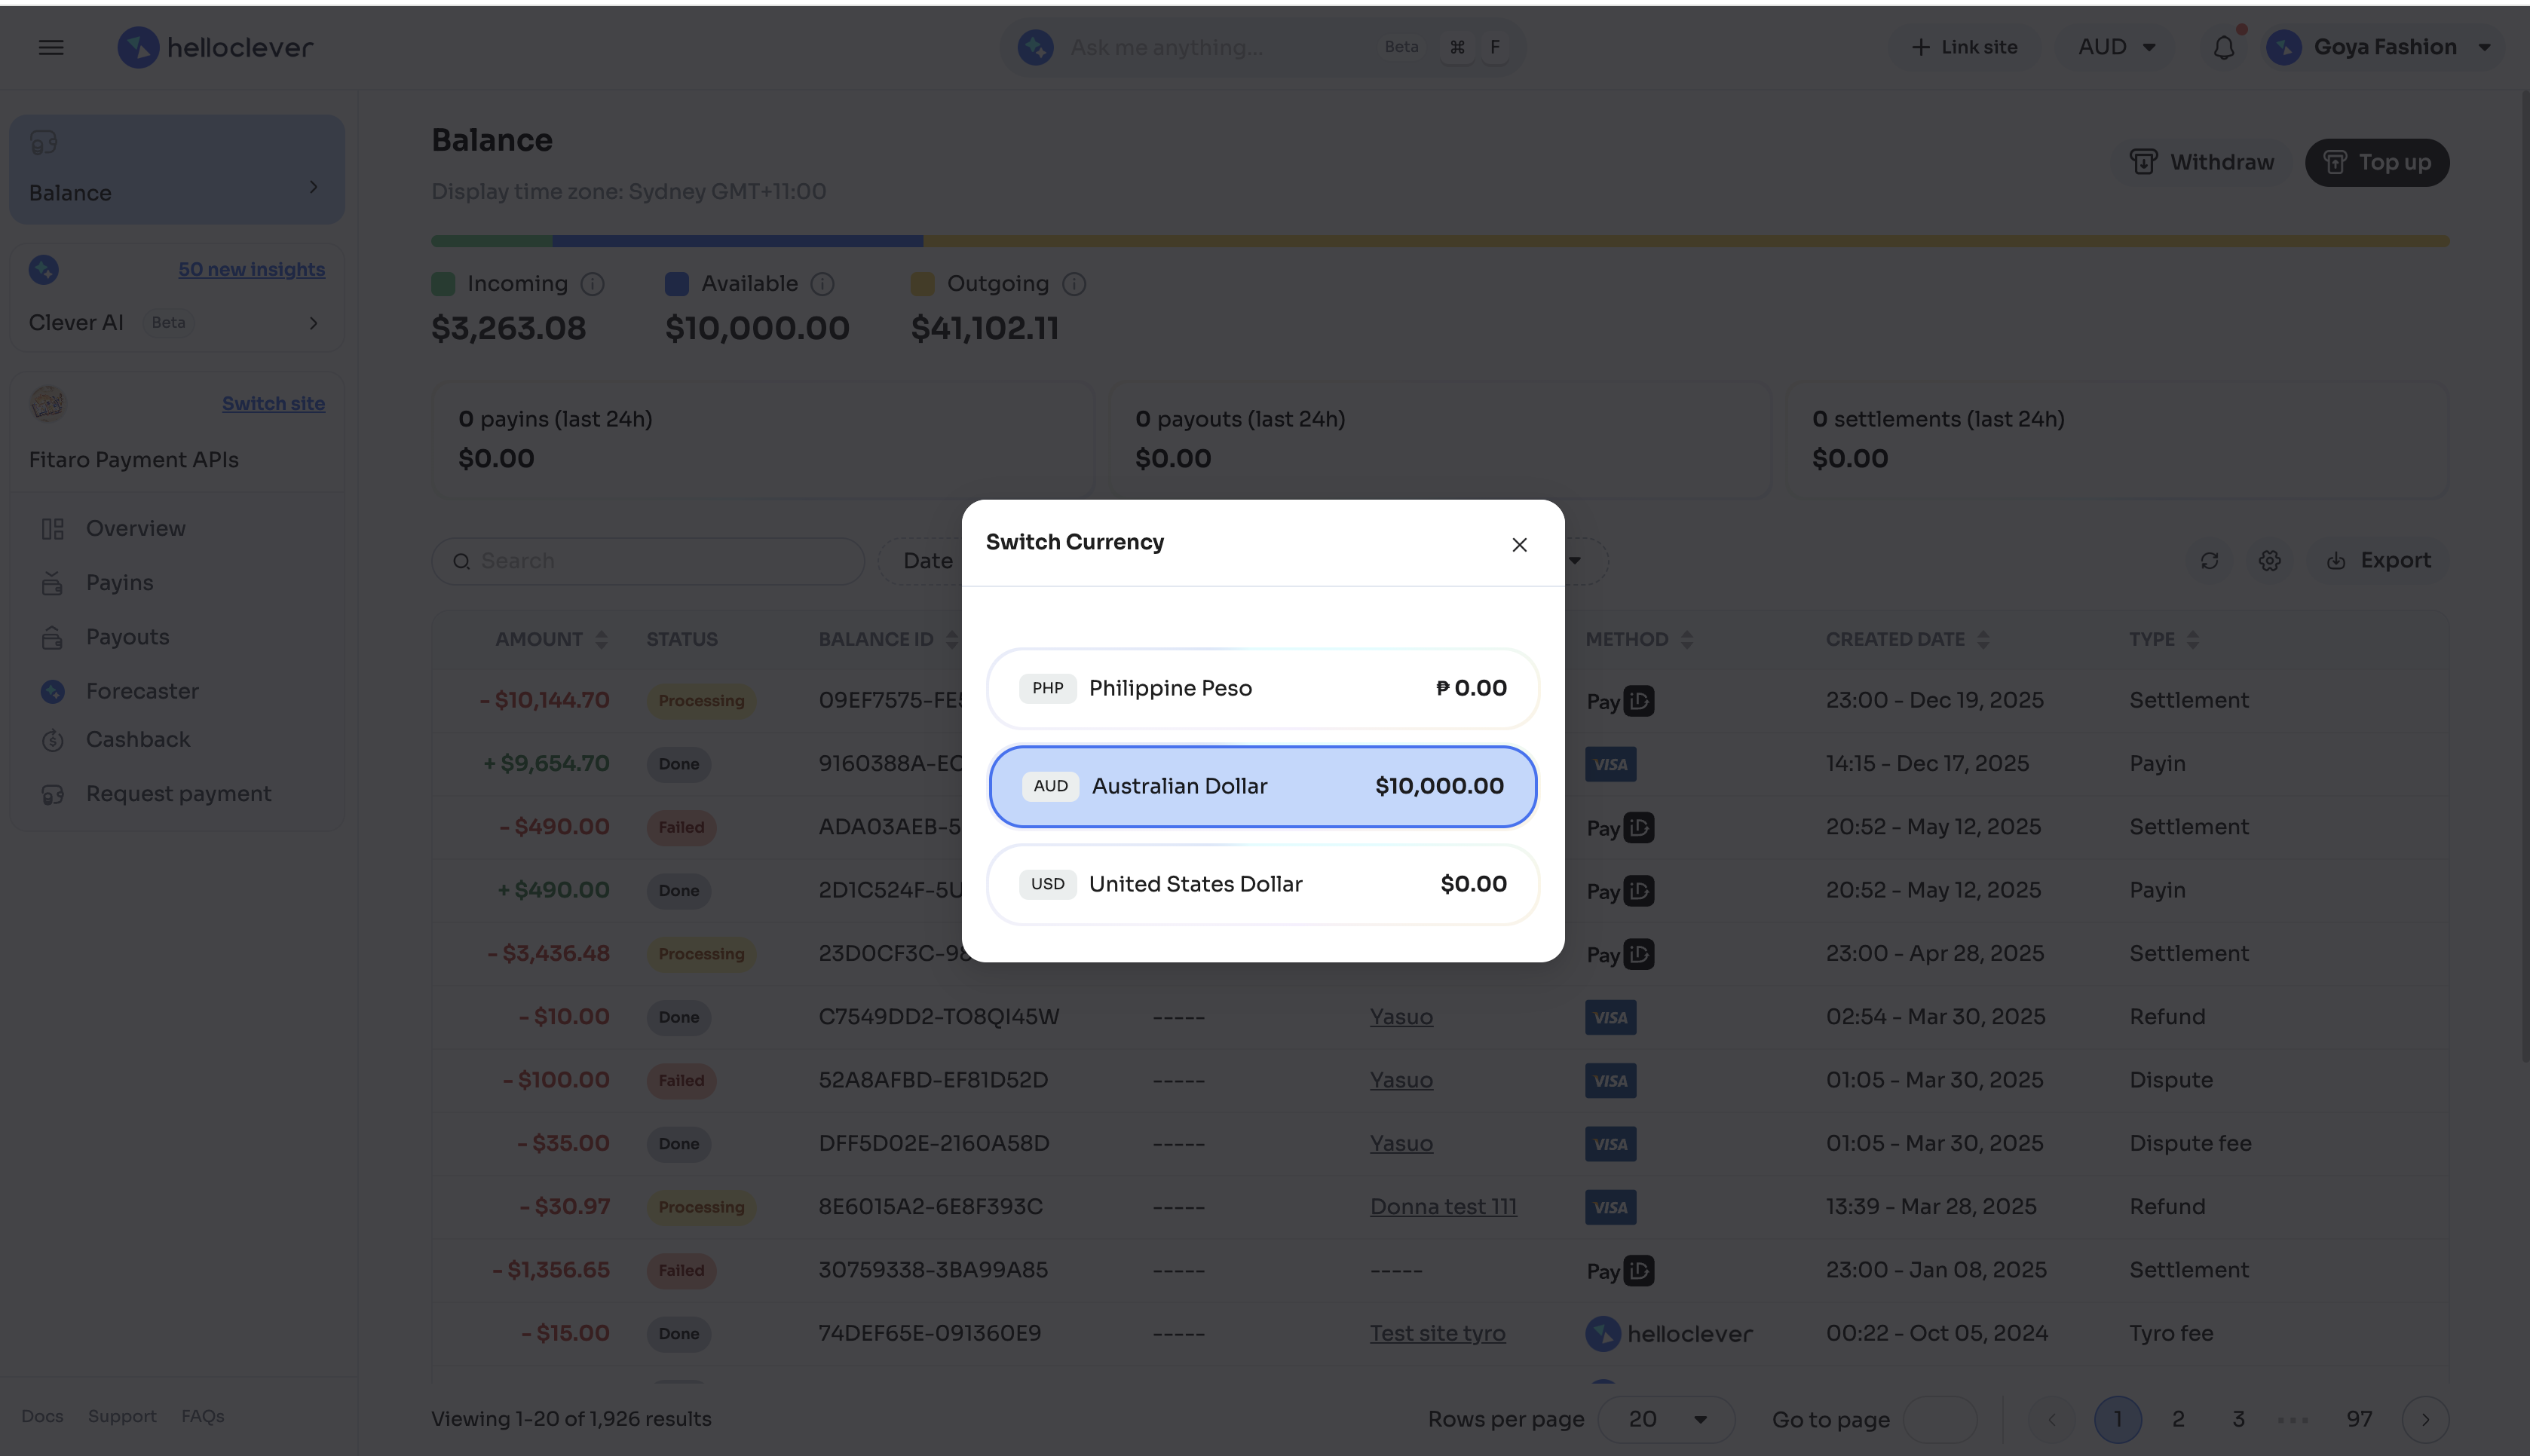Click the Top up button

[x=2376, y=162]
